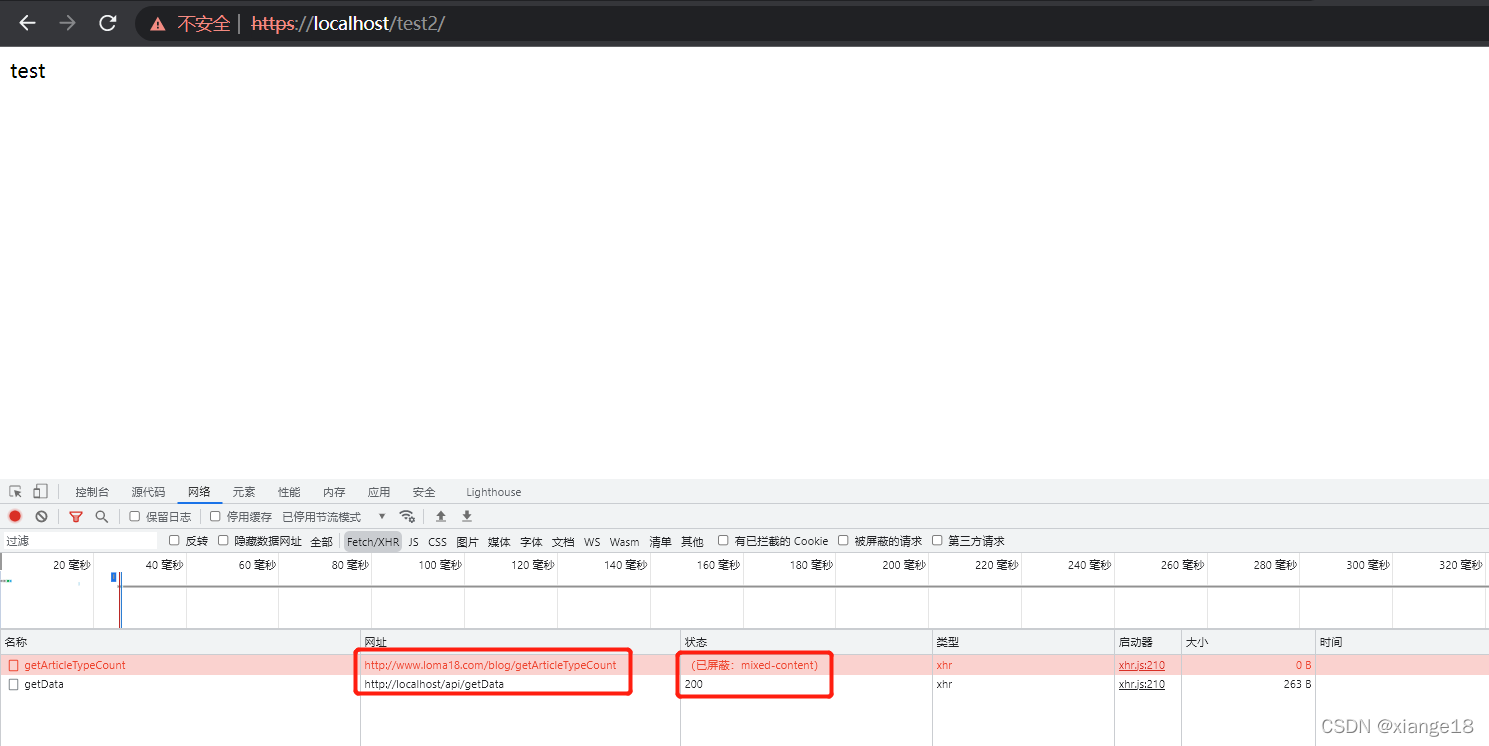This screenshot has width=1489, height=746.
Task: Filter requests by 清单
Action: [660, 542]
